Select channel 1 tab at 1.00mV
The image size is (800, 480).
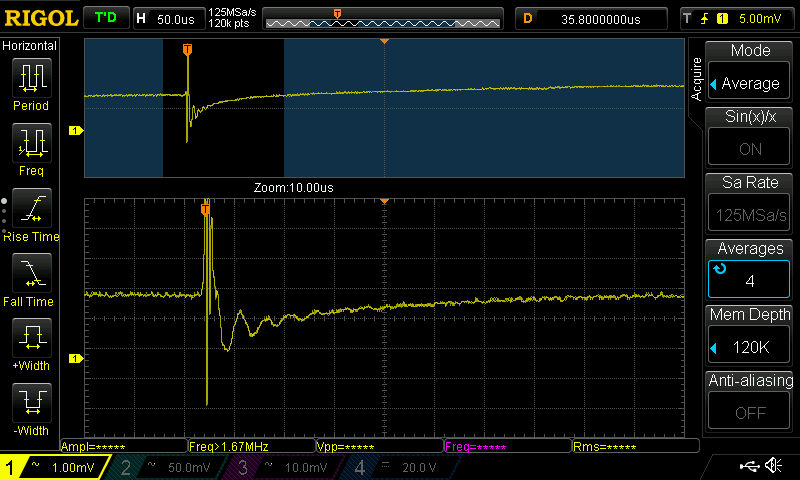[x=54, y=467]
